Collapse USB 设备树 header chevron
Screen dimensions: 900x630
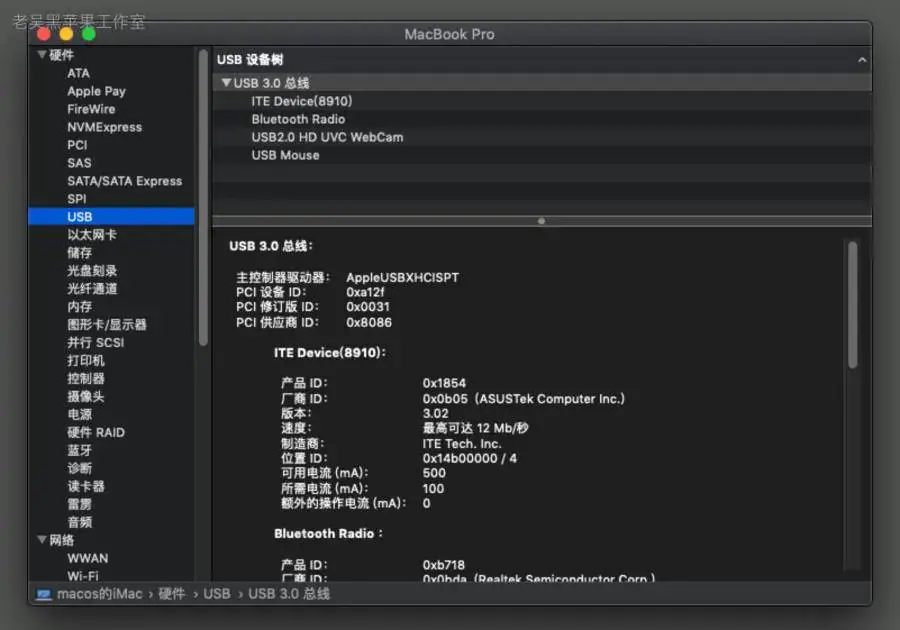(862, 60)
